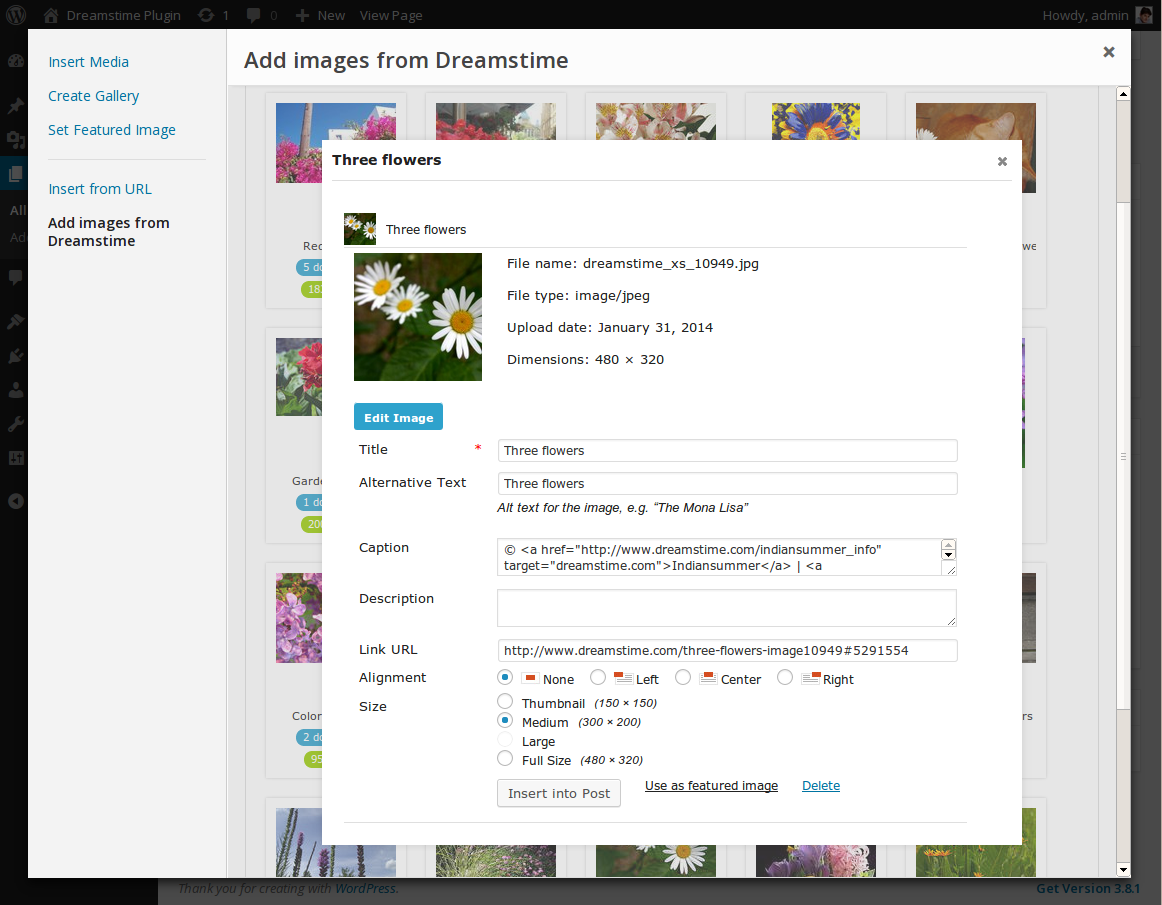Screen dimensions: 1162x905
Task: Open the + New dropdown menu
Action: pos(322,15)
